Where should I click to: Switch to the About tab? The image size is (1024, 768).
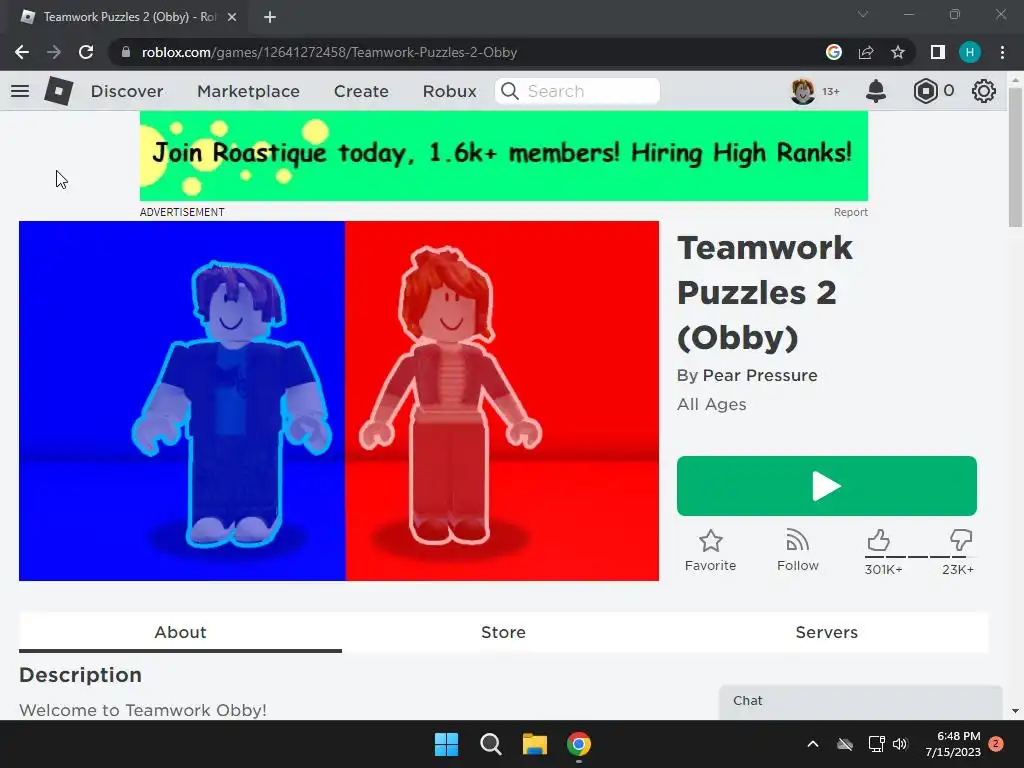[x=180, y=632]
